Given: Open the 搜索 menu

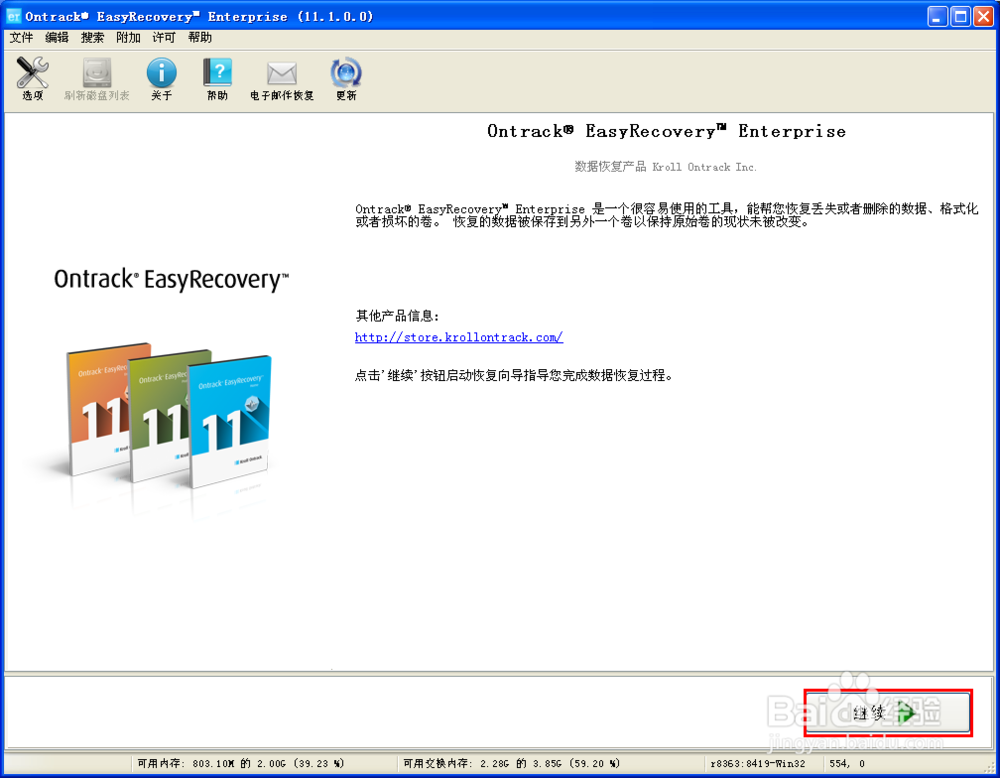Looking at the screenshot, I should [x=92, y=38].
